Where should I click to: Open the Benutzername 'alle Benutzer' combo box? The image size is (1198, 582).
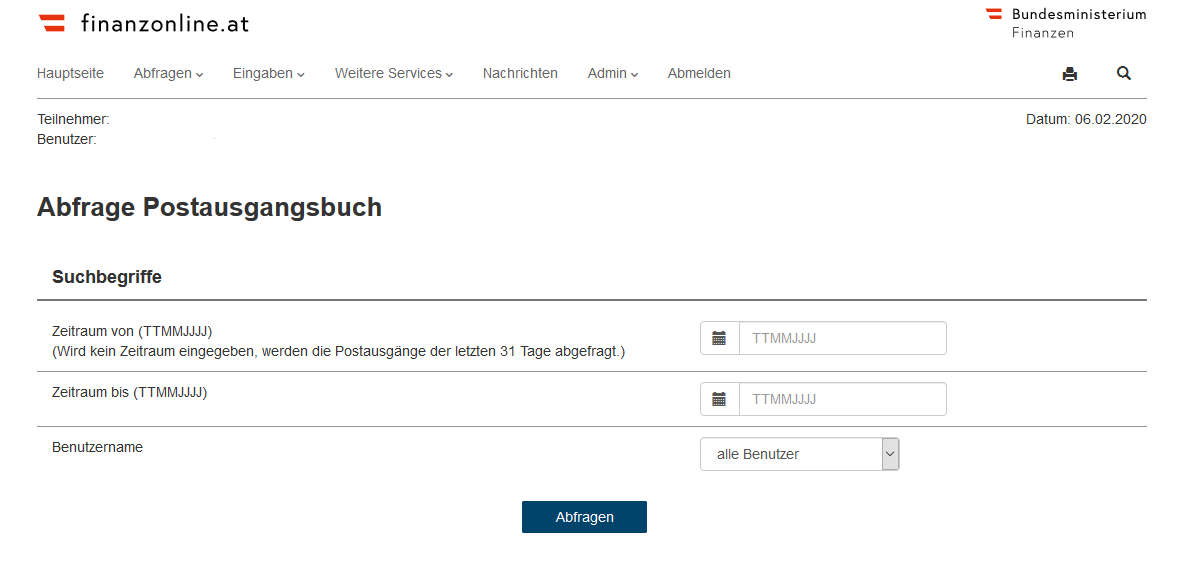pos(799,454)
